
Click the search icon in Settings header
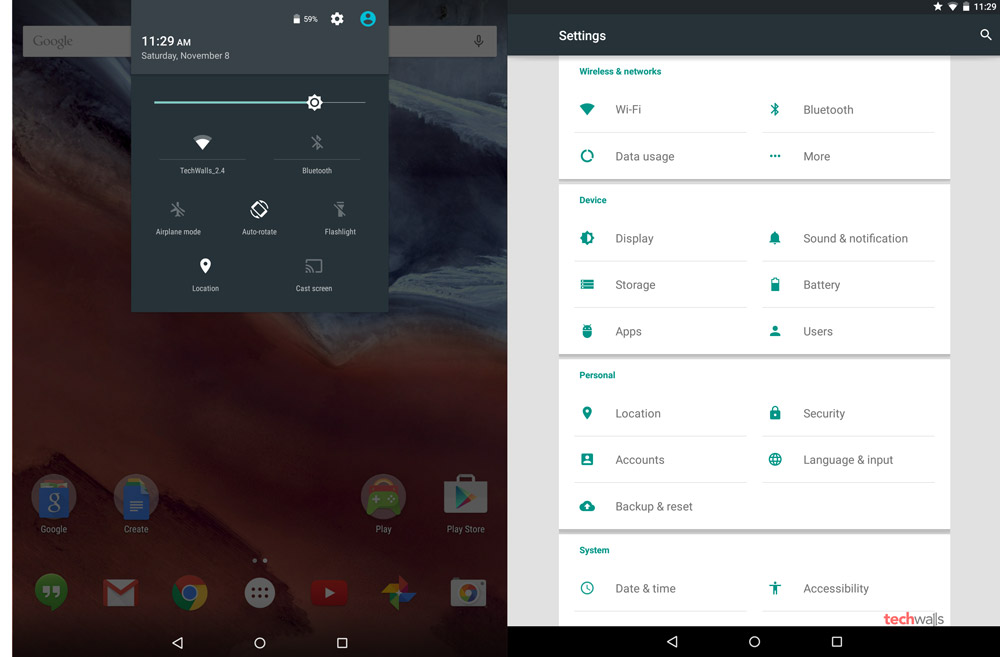pos(985,35)
